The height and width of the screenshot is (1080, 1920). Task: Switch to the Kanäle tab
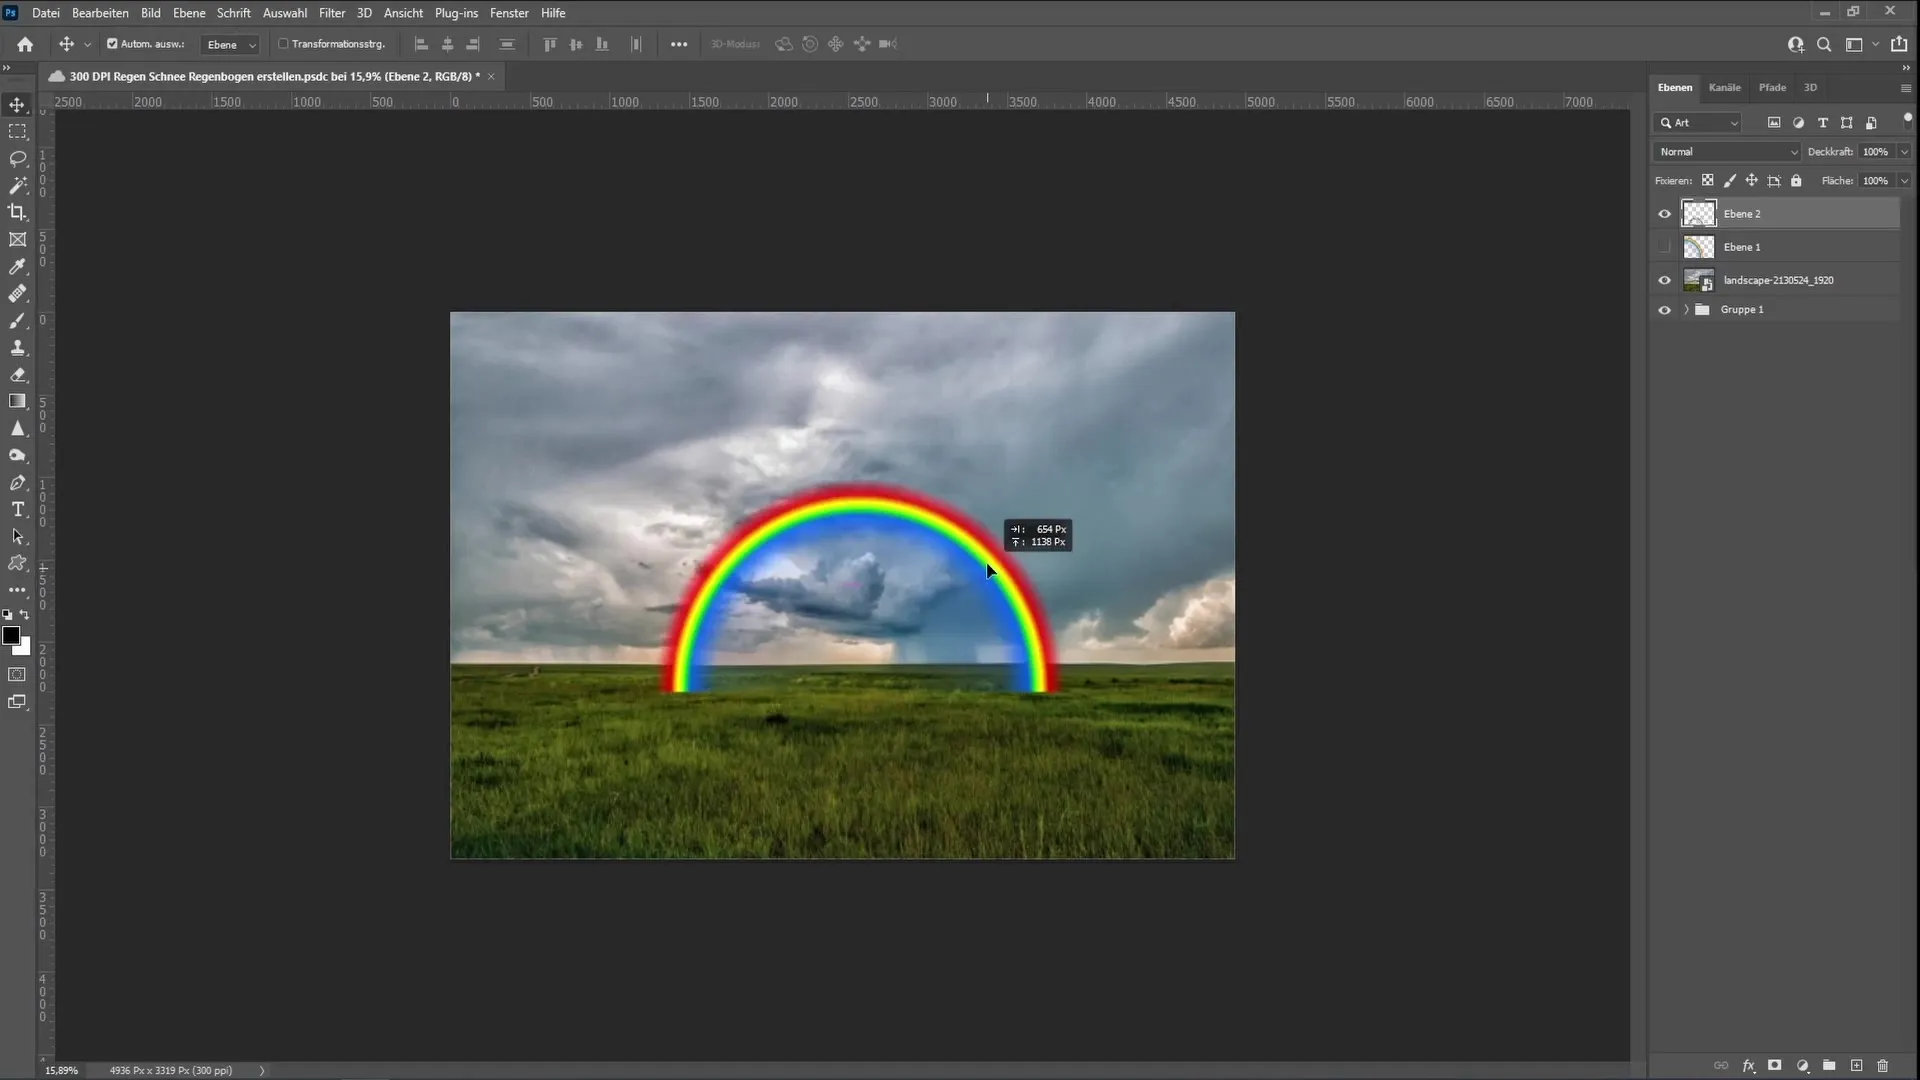click(1724, 87)
